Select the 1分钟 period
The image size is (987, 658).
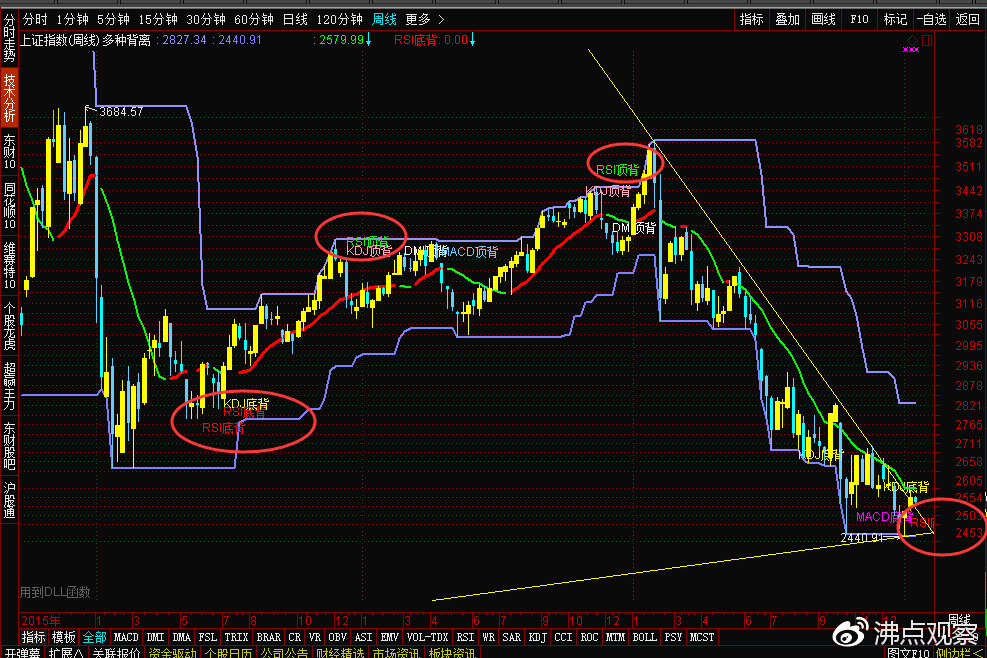coord(72,20)
